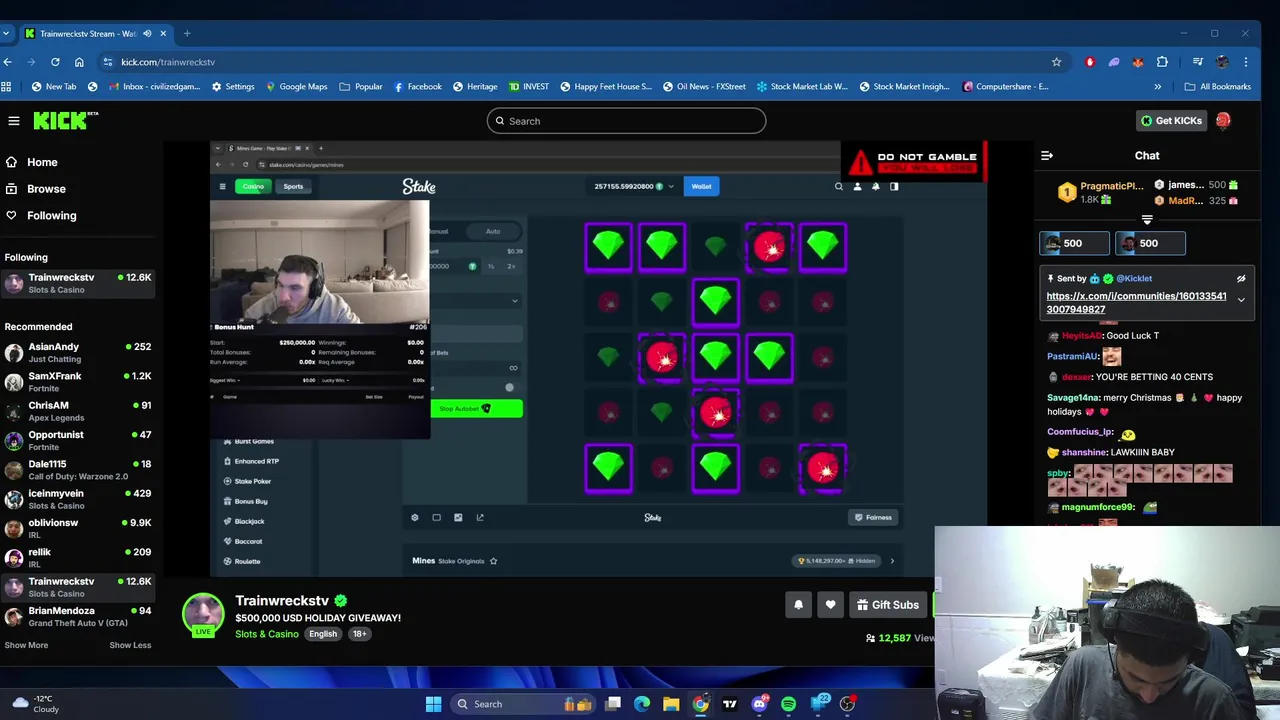Toggle stream notifications bell
Image resolution: width=1280 pixels, height=720 pixels.
pos(798,605)
